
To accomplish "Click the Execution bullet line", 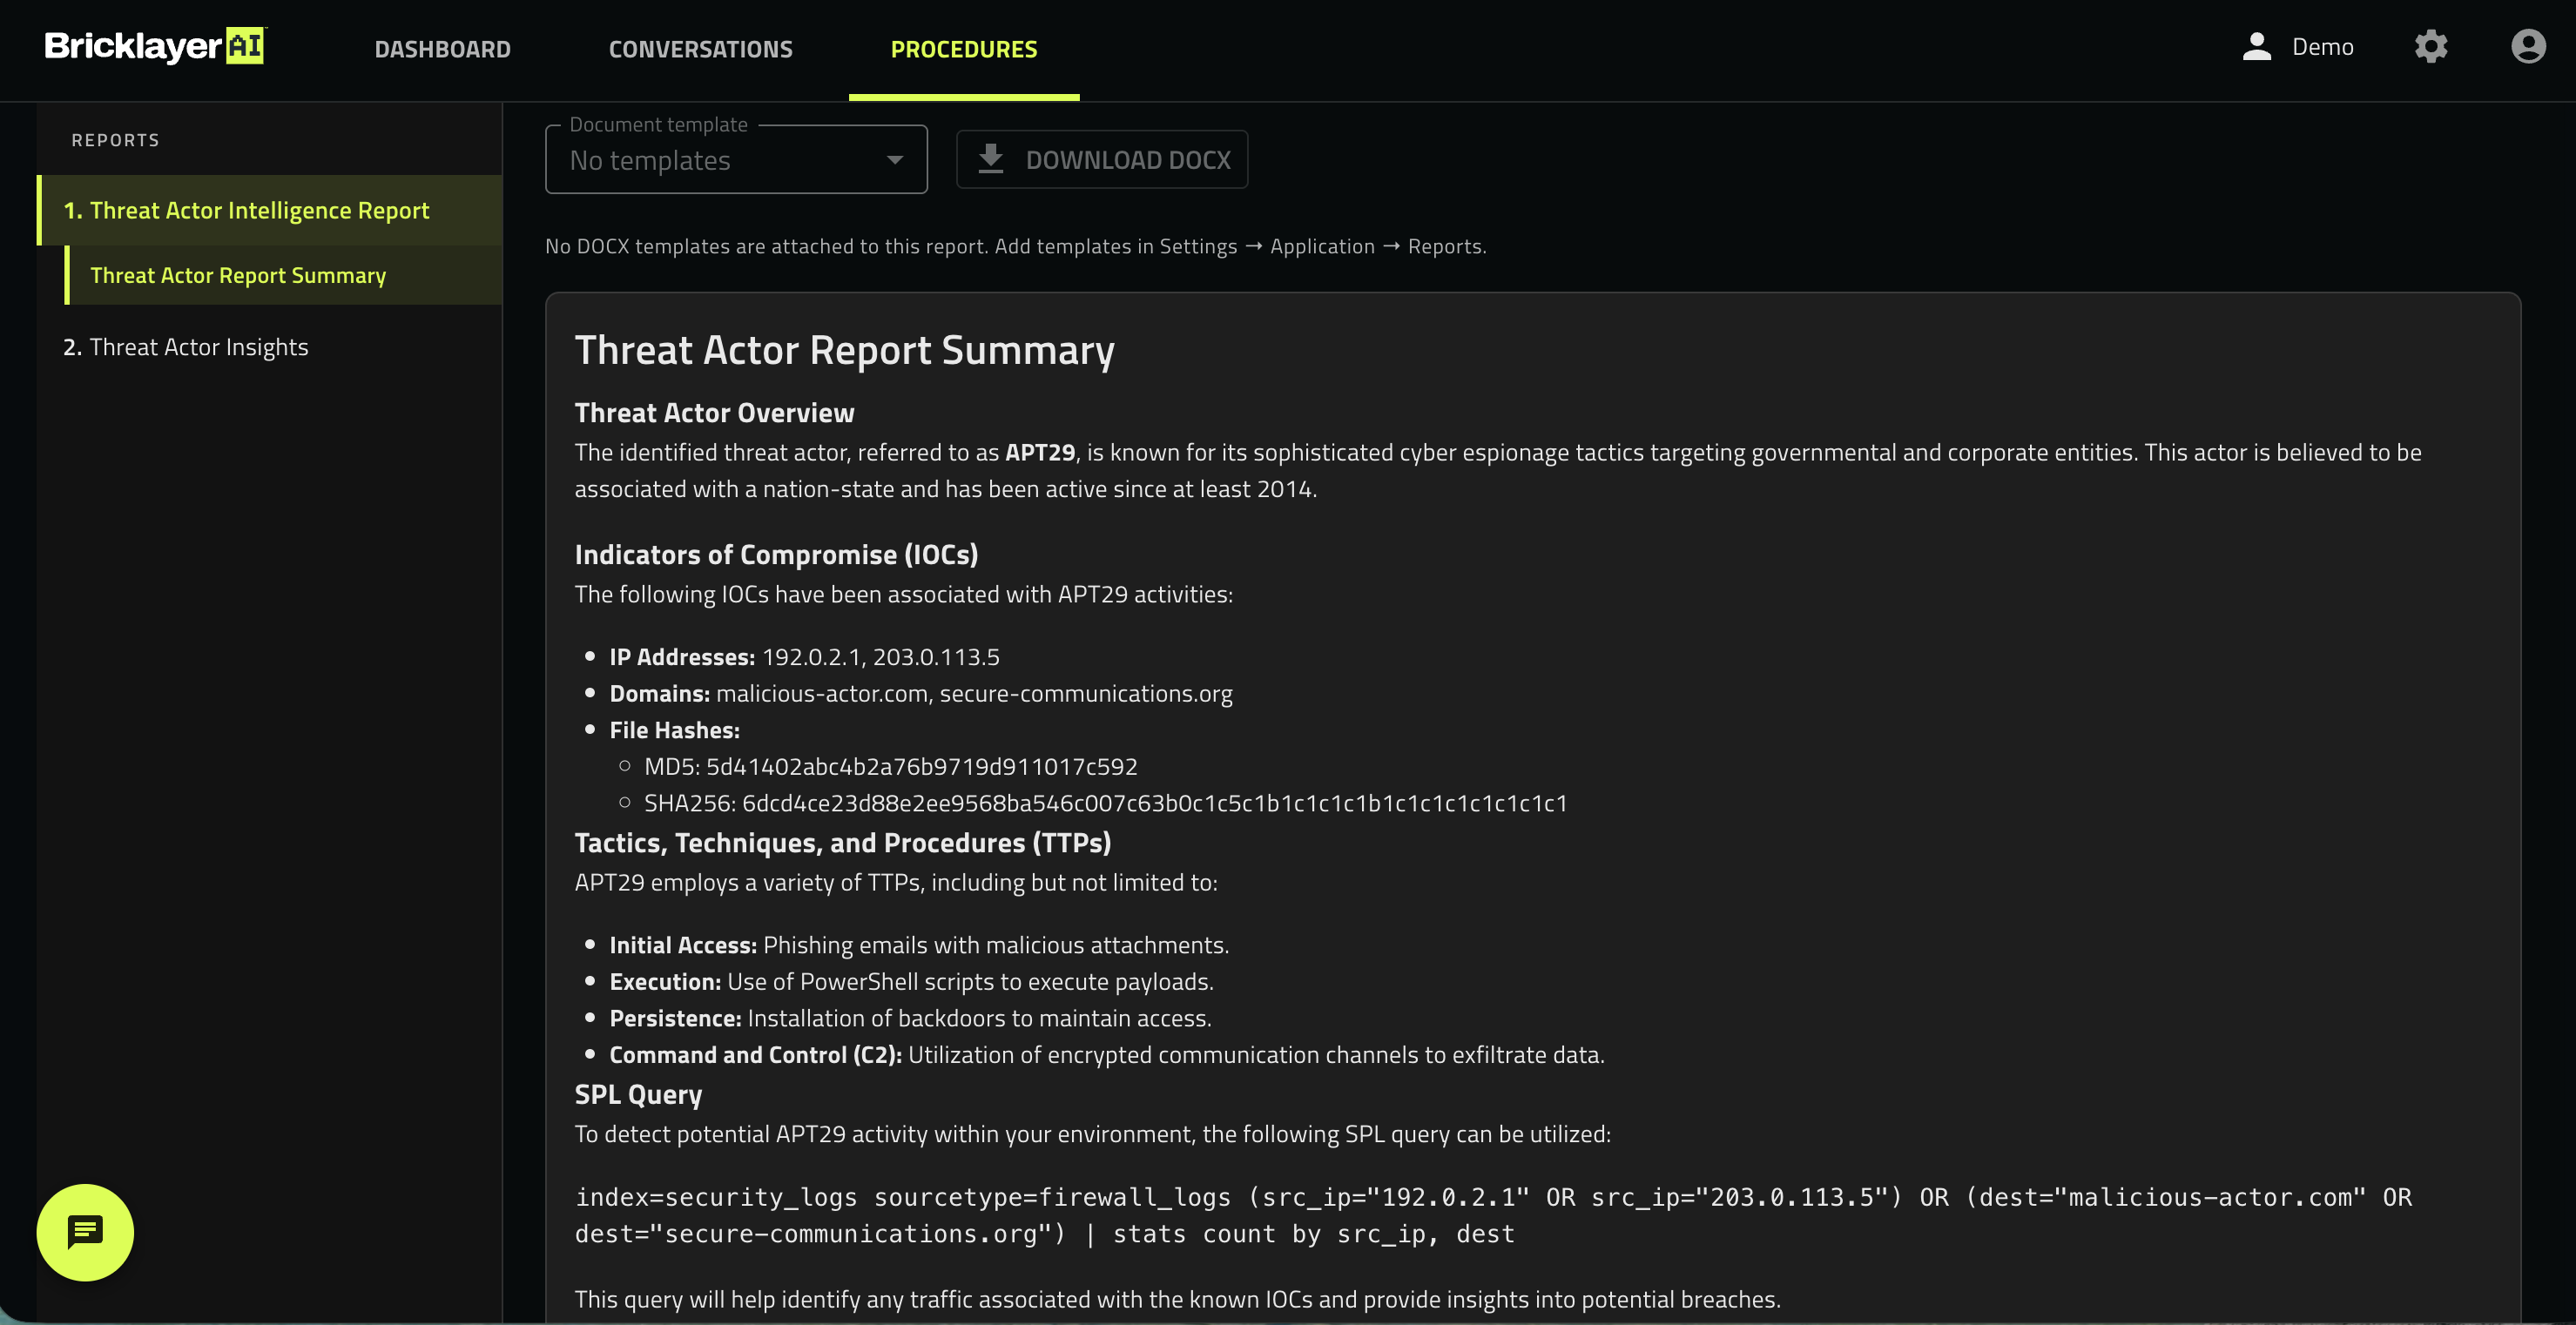I will (x=911, y=981).
